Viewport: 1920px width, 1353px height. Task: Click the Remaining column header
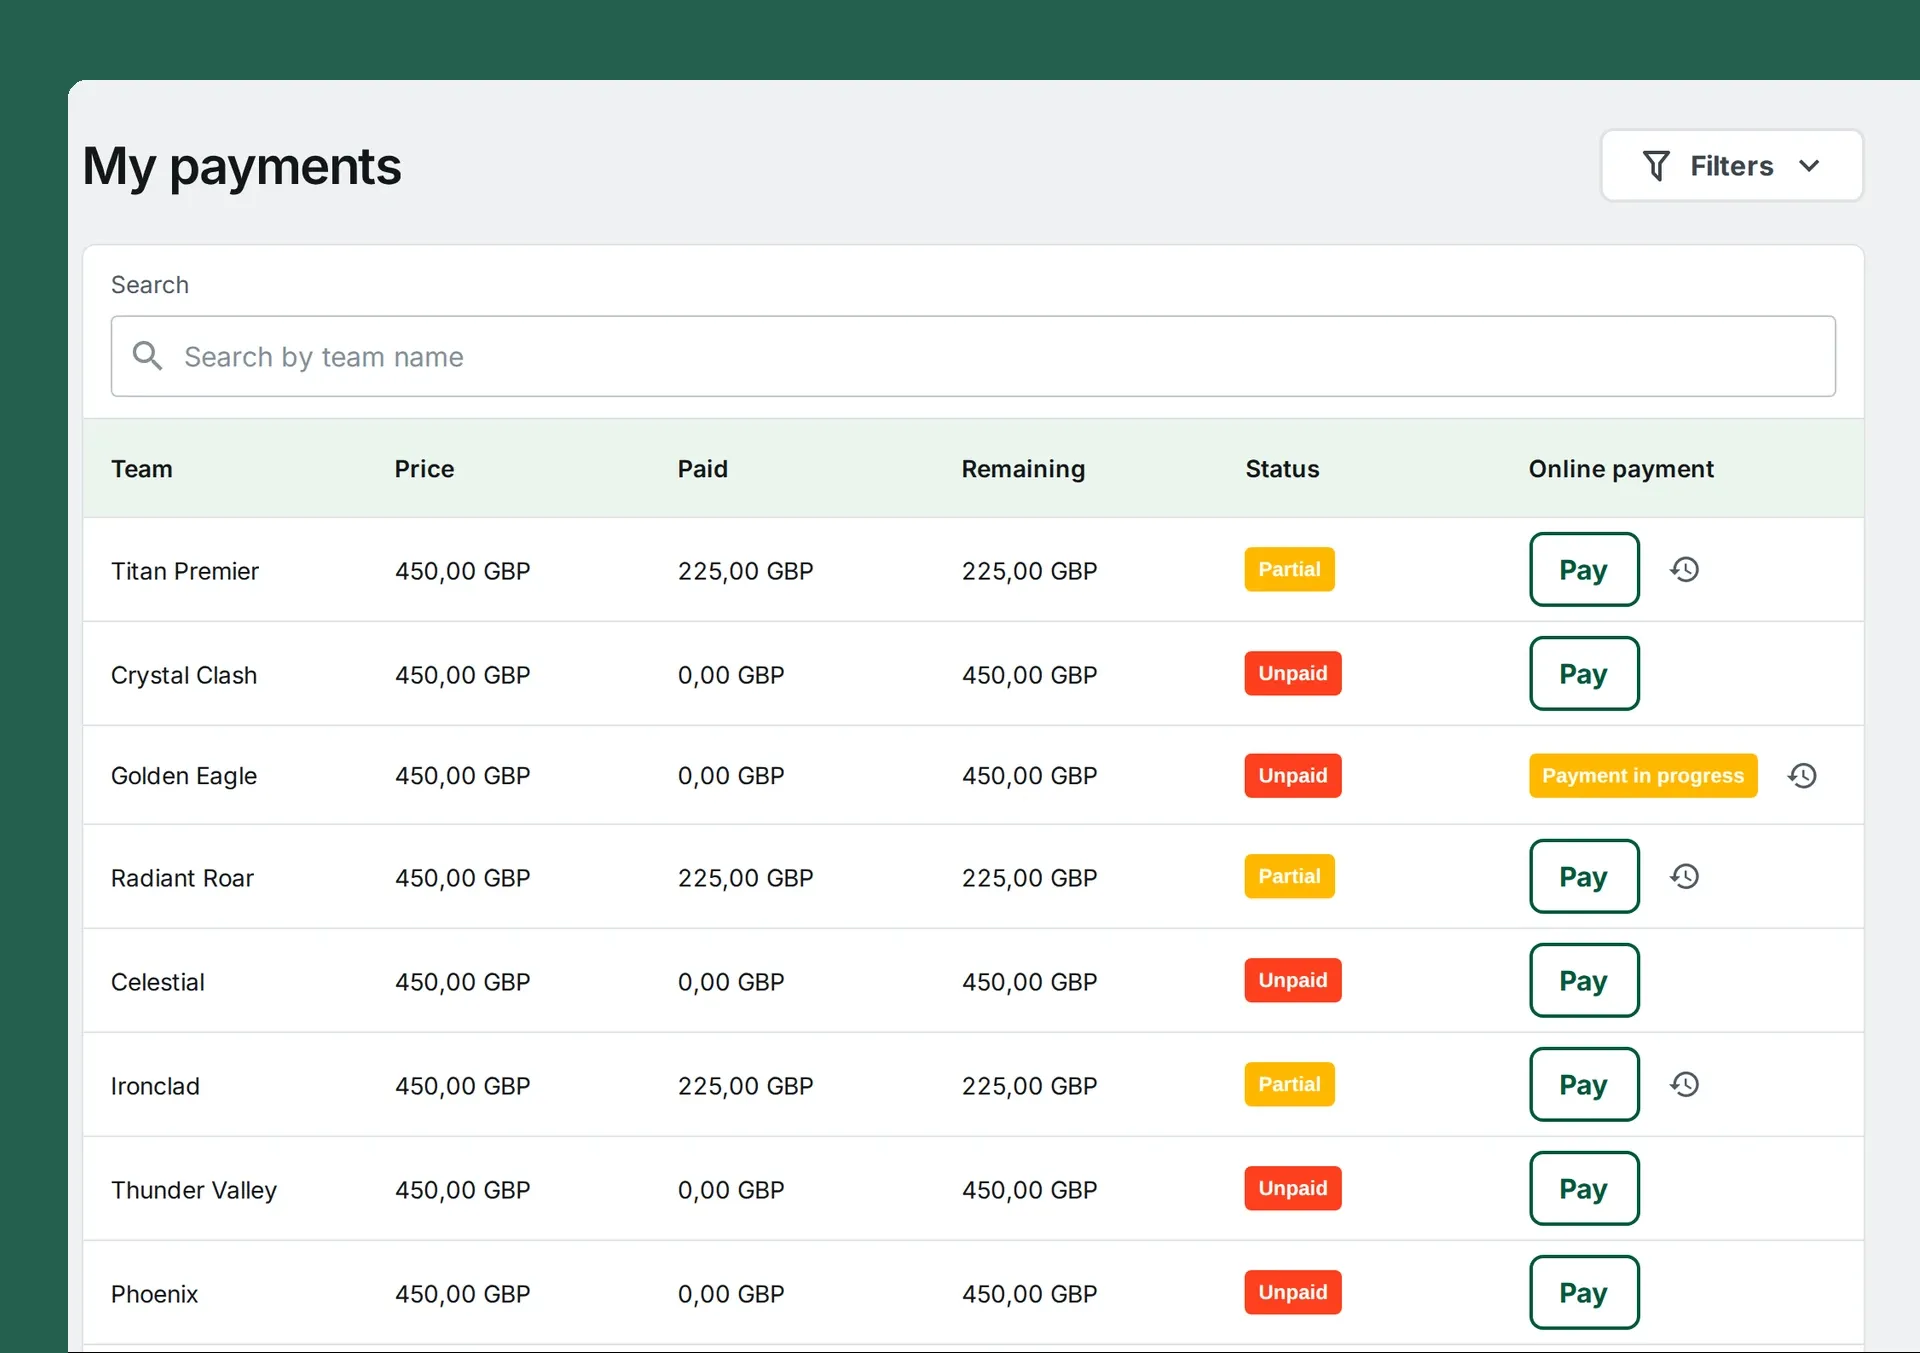pos(1023,469)
